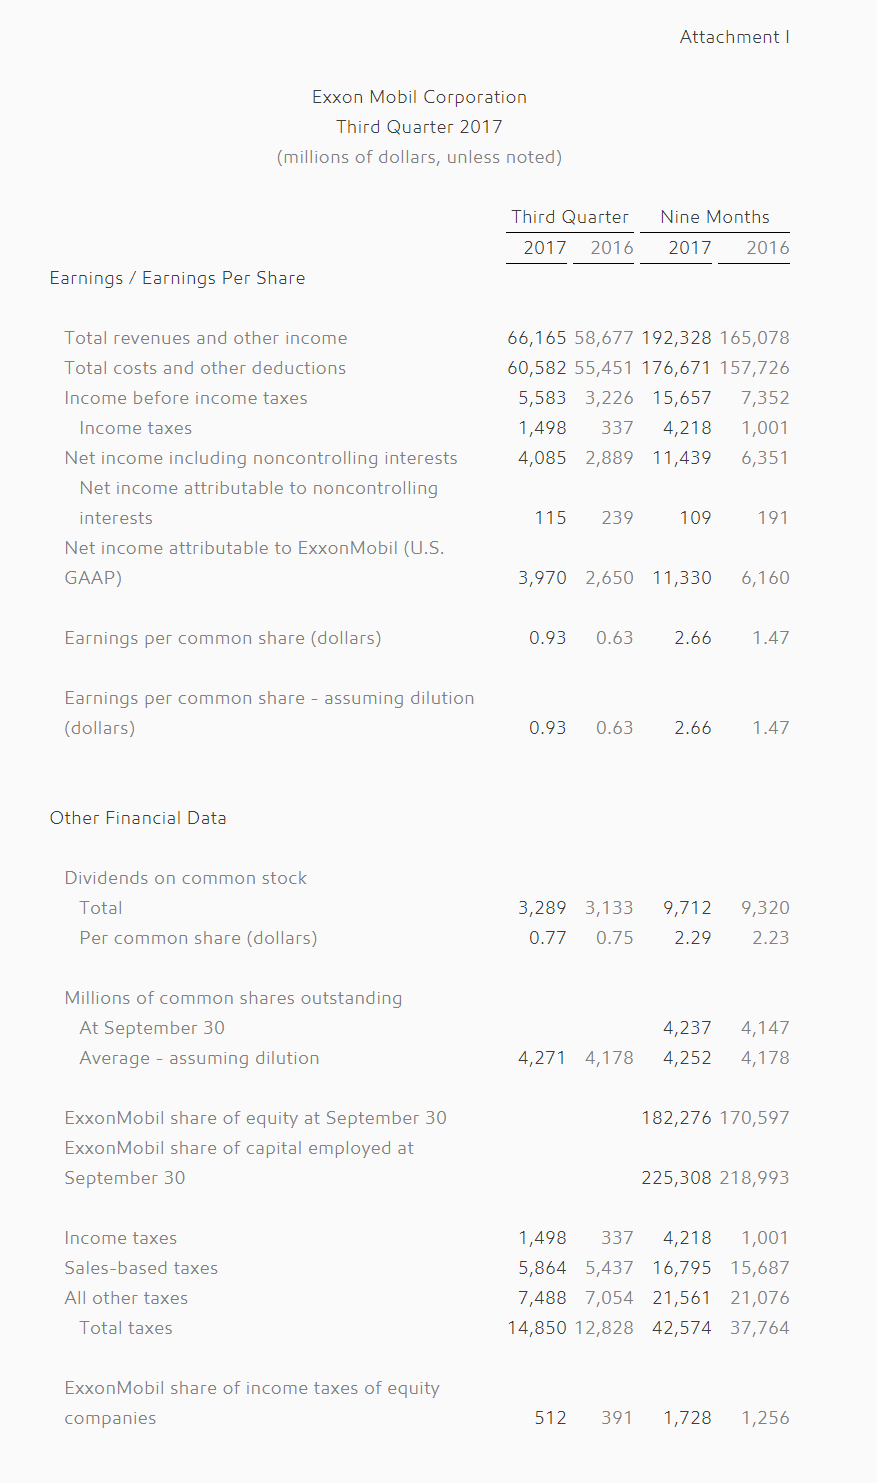Click the 11,330 net income value
877x1483 pixels.
[x=682, y=578]
